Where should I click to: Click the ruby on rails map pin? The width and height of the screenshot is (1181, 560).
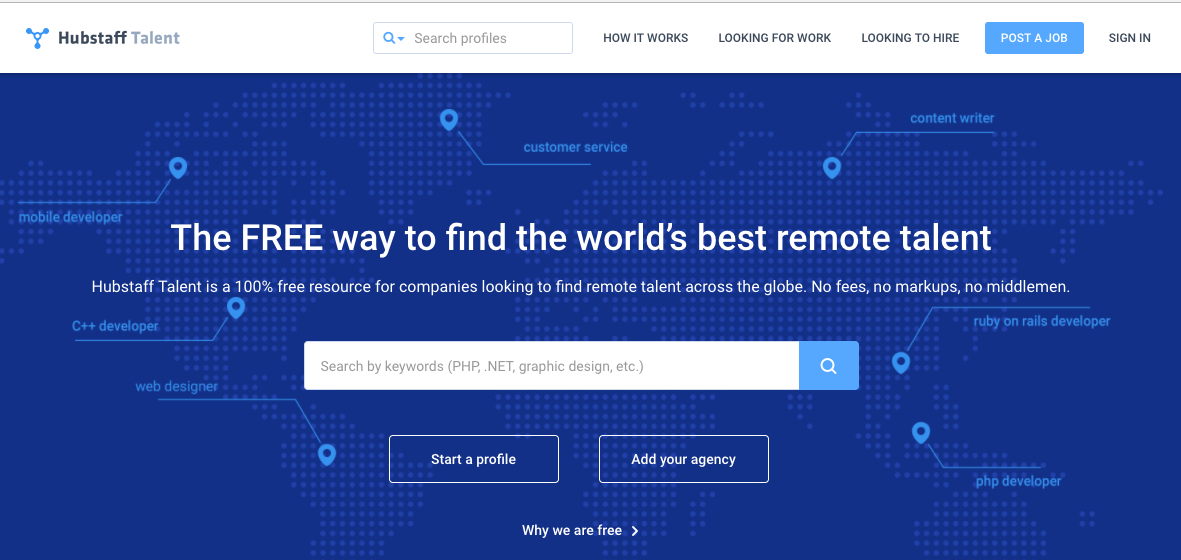(901, 362)
